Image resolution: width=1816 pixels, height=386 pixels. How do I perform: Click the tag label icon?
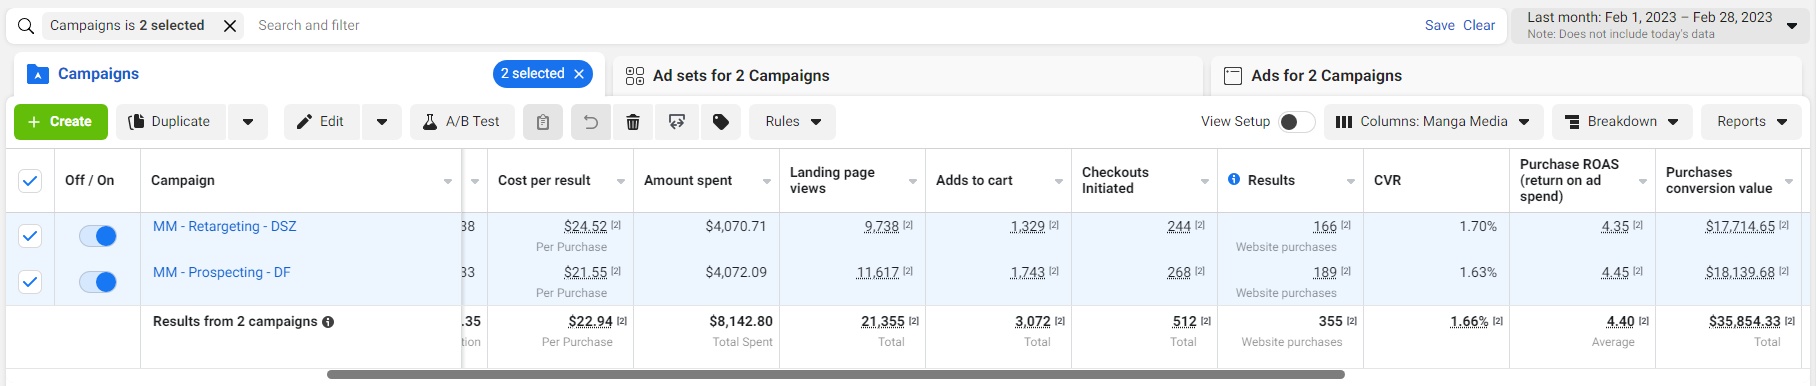[721, 122]
